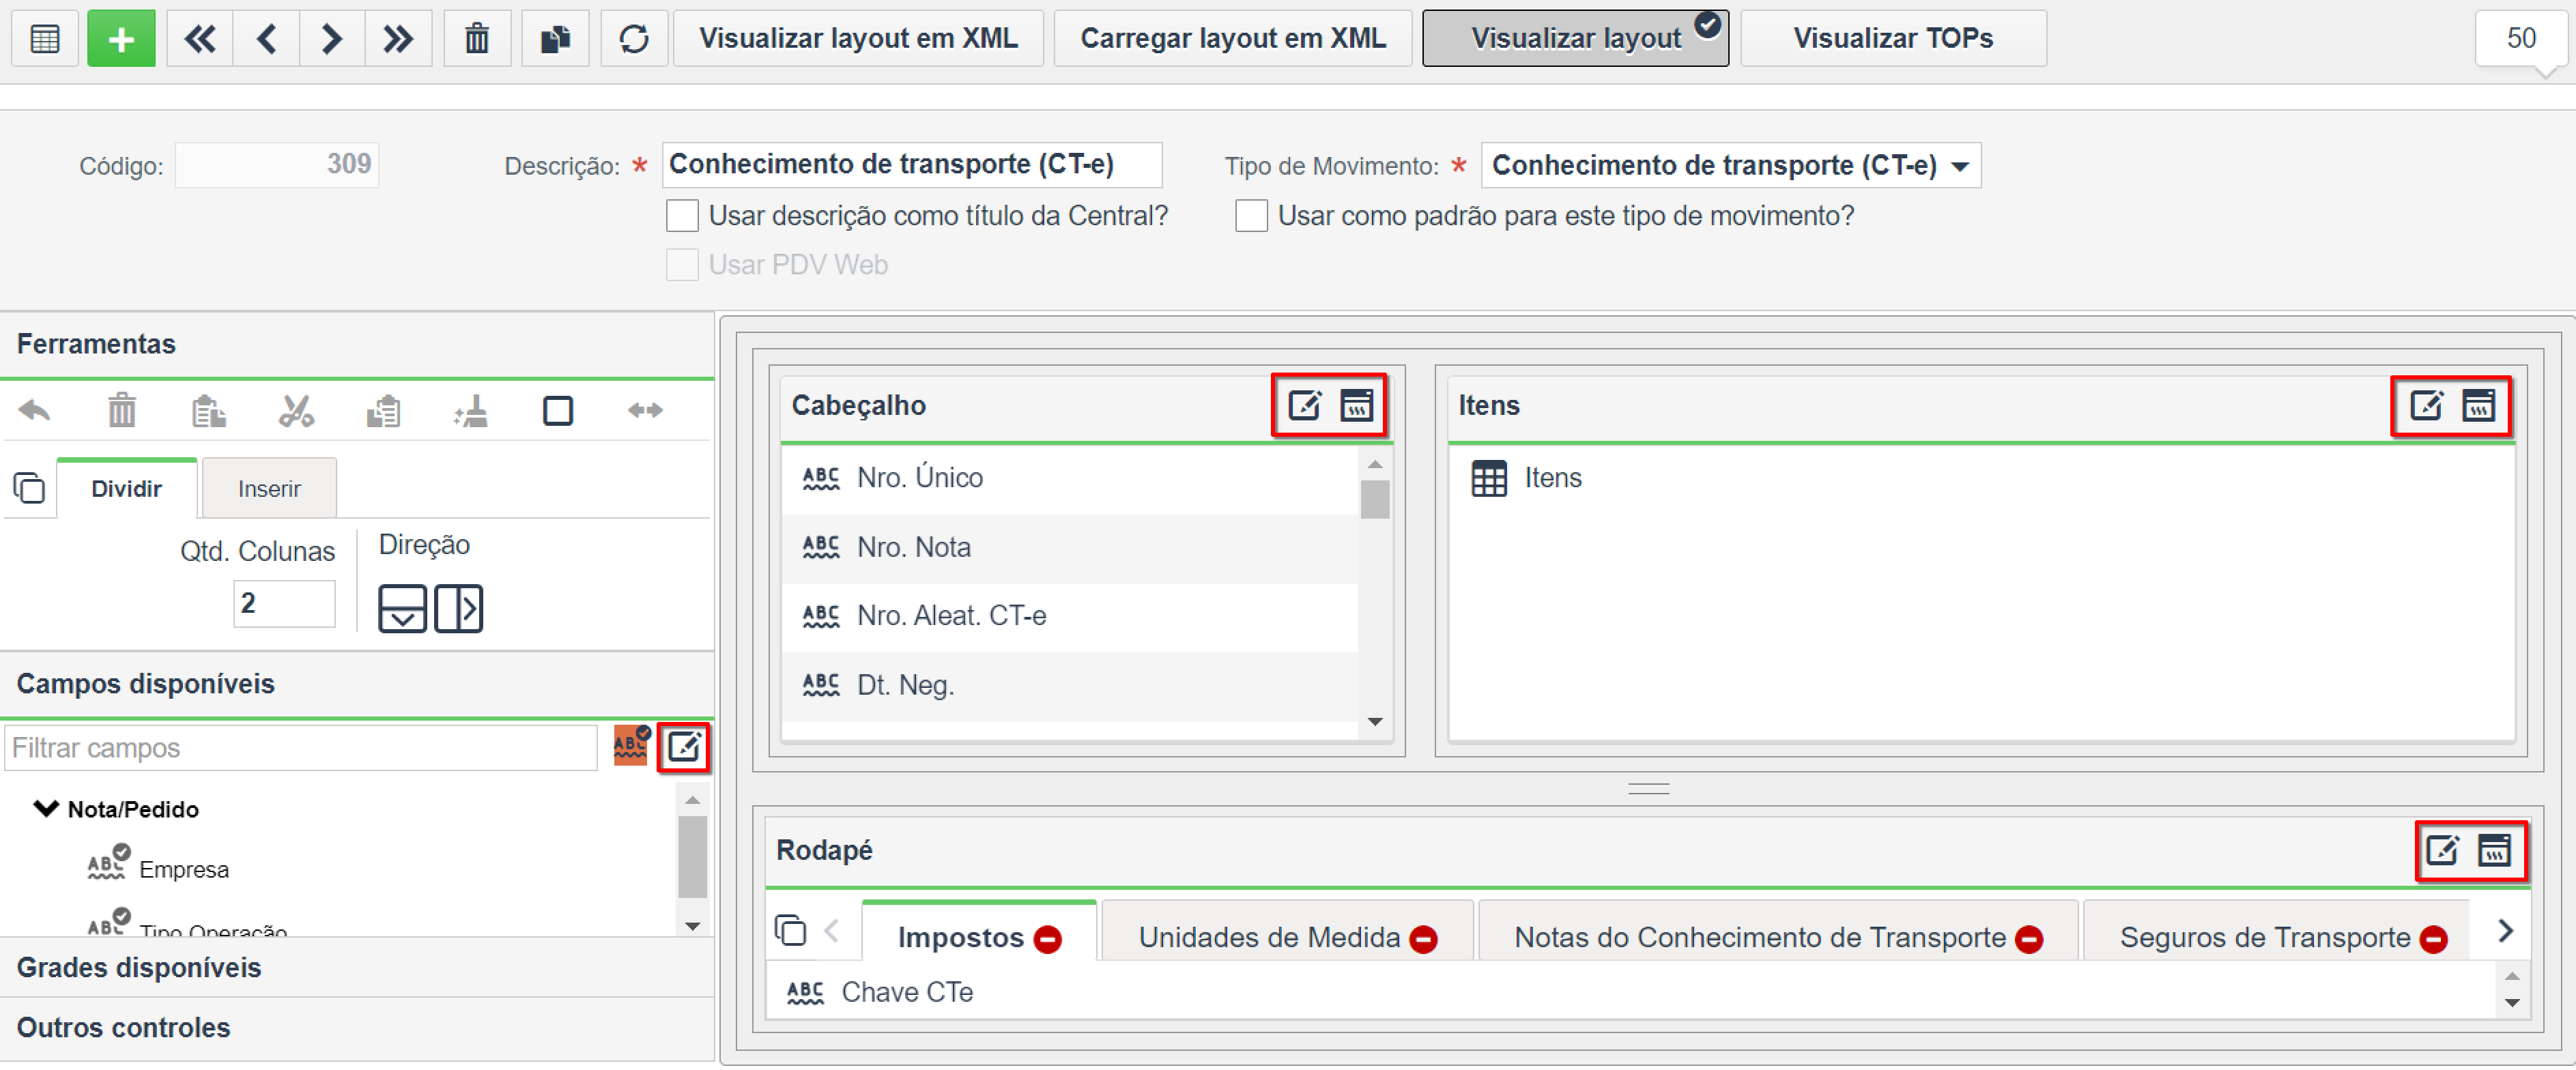Switch to the Inserir tab
This screenshot has height=1070, width=2576.
[x=269, y=489]
